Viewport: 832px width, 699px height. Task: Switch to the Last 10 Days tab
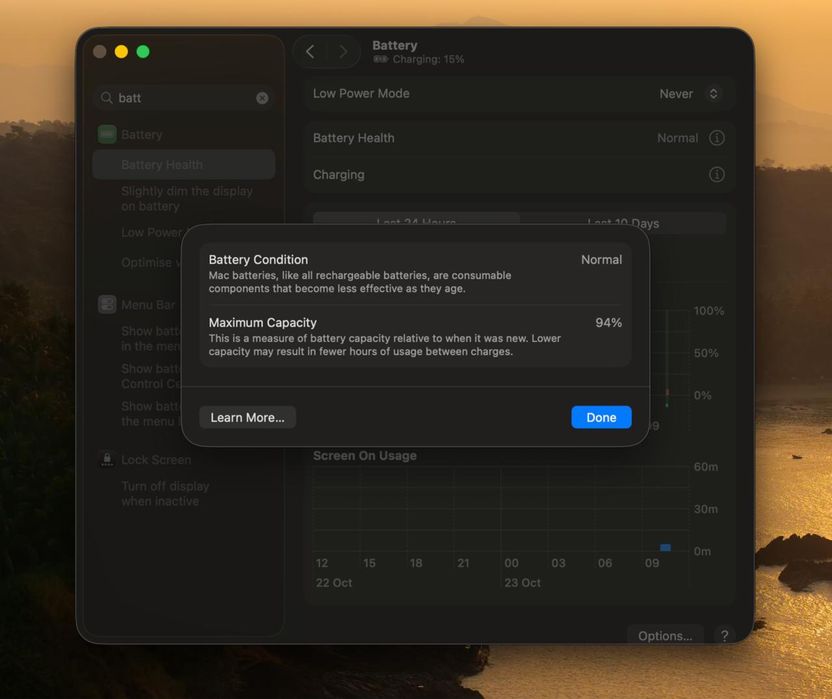coord(623,223)
